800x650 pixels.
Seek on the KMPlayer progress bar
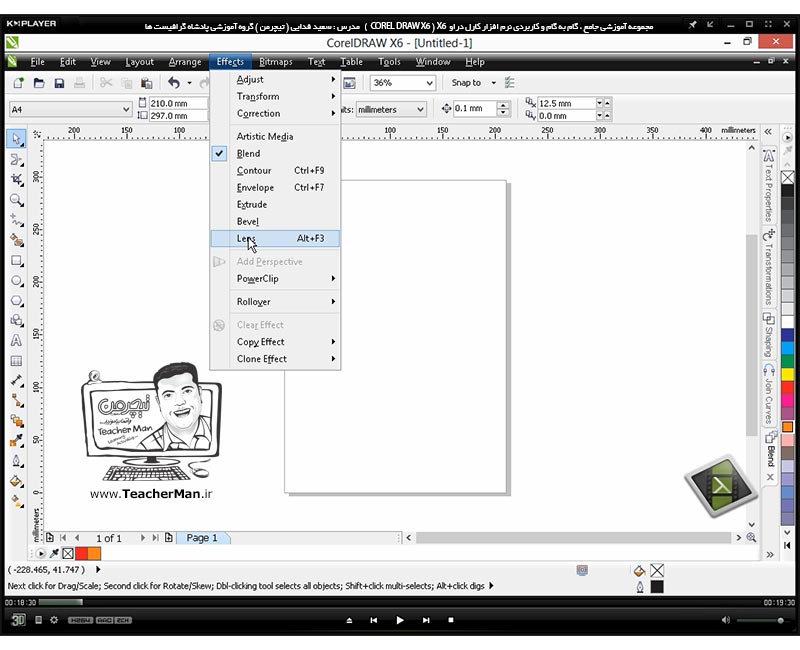pos(401,602)
